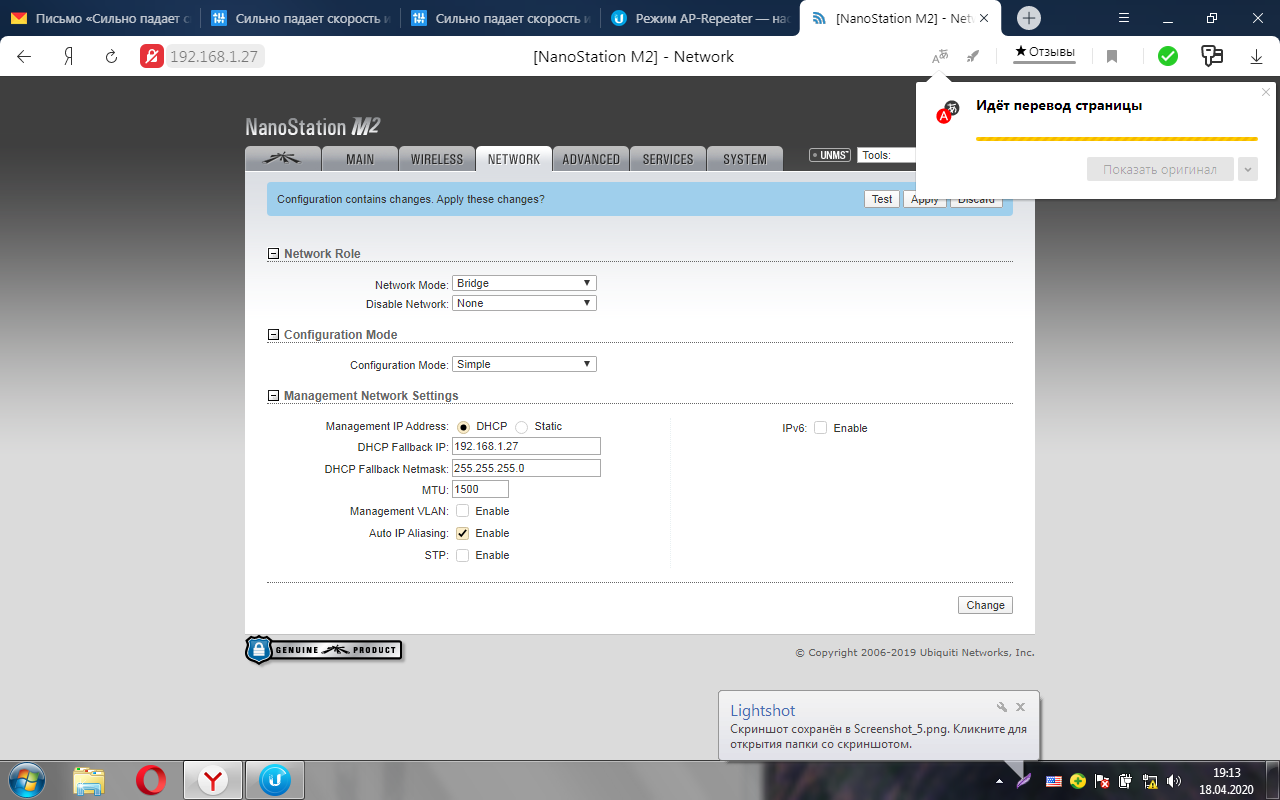Viewport: 1280px width, 800px height.
Task: Open the translation options arrow
Action: point(1247,169)
